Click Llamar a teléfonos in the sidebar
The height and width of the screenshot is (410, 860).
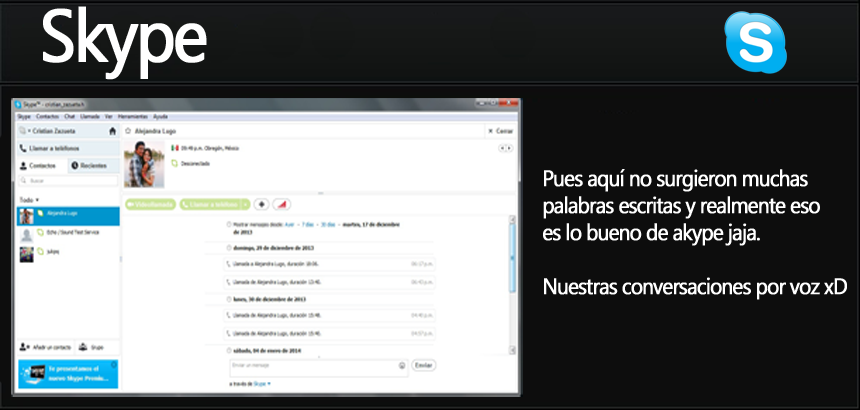pyautogui.click(x=68, y=148)
